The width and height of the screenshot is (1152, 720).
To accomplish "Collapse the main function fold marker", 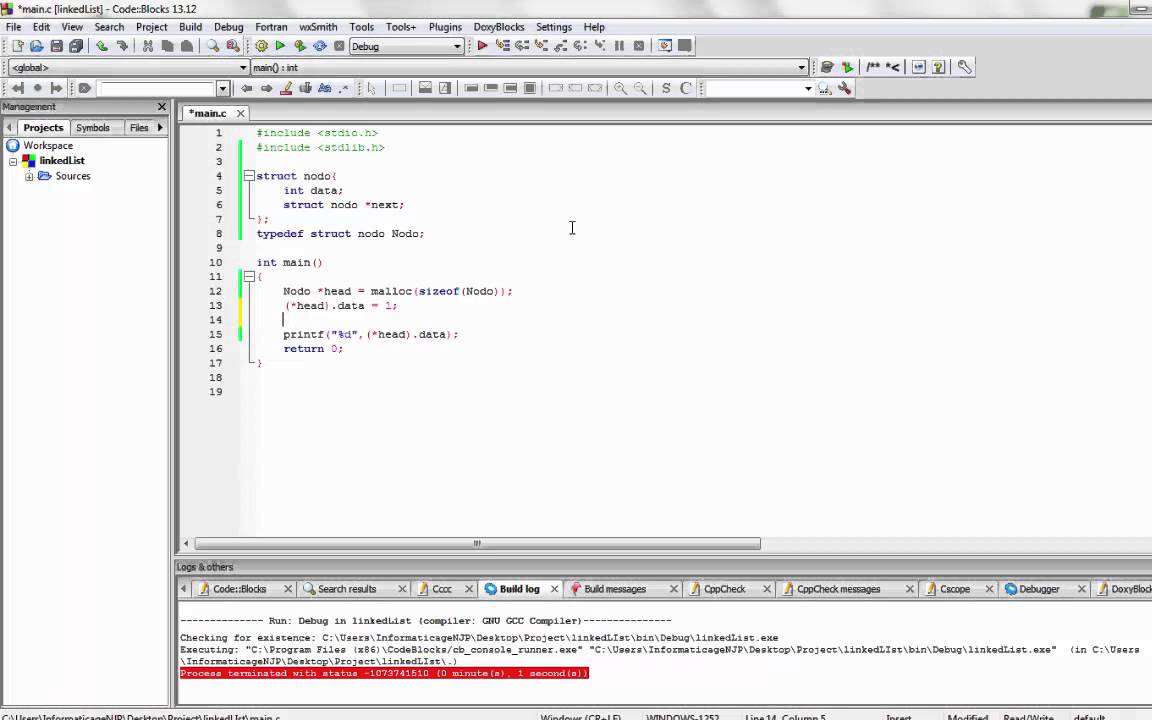I will click(249, 276).
